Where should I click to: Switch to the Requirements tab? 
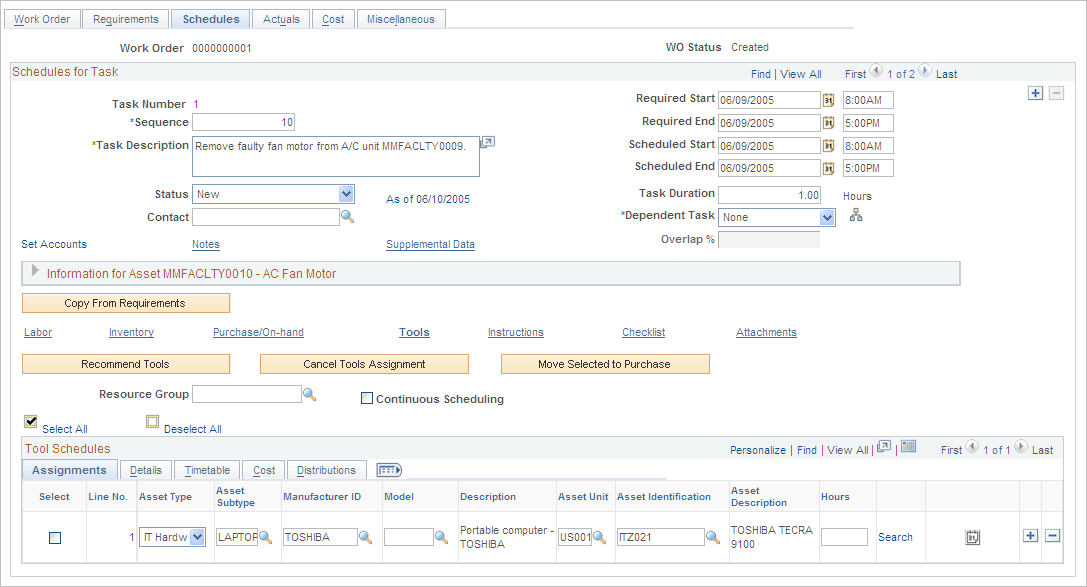click(125, 18)
